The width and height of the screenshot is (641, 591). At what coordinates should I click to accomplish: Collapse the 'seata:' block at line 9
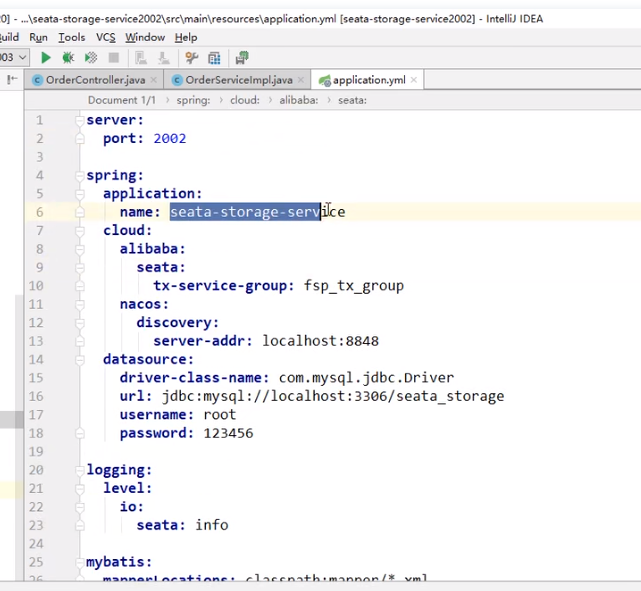(x=80, y=268)
